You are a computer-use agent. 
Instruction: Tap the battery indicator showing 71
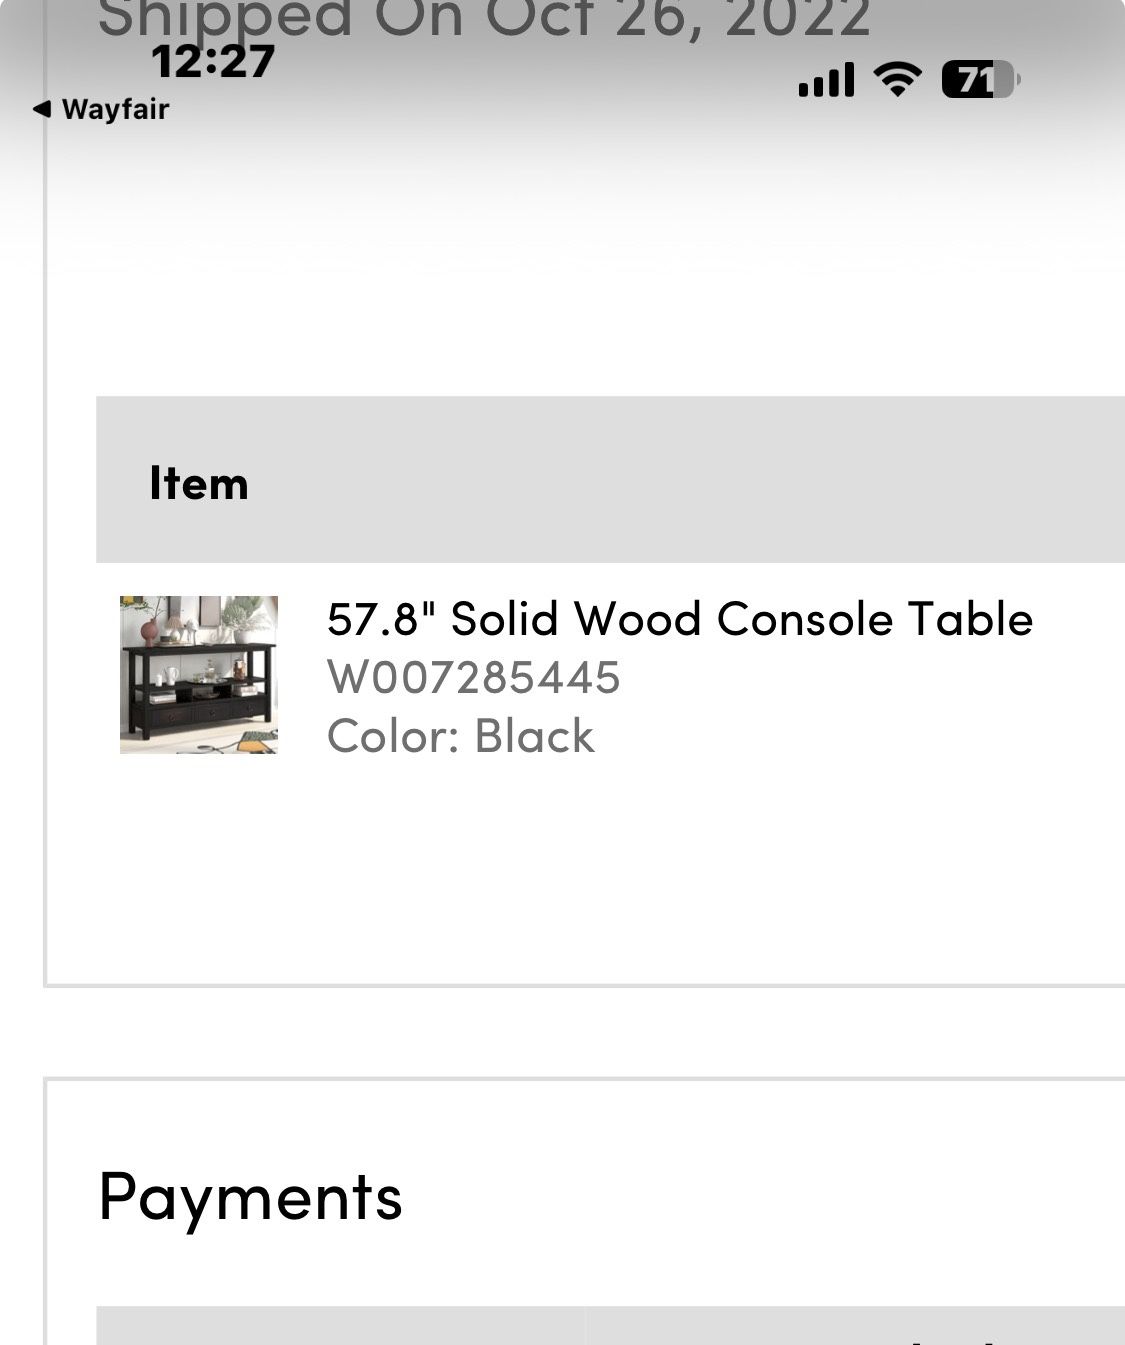click(x=975, y=77)
